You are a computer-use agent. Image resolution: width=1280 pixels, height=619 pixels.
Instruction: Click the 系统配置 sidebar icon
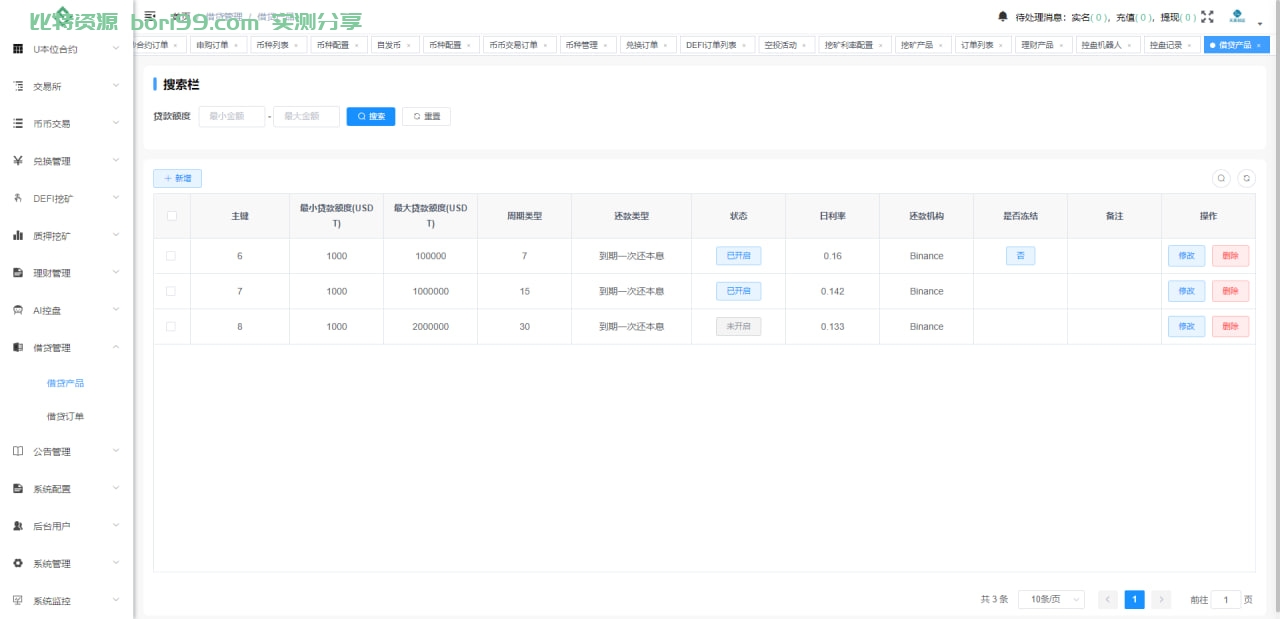(18, 488)
